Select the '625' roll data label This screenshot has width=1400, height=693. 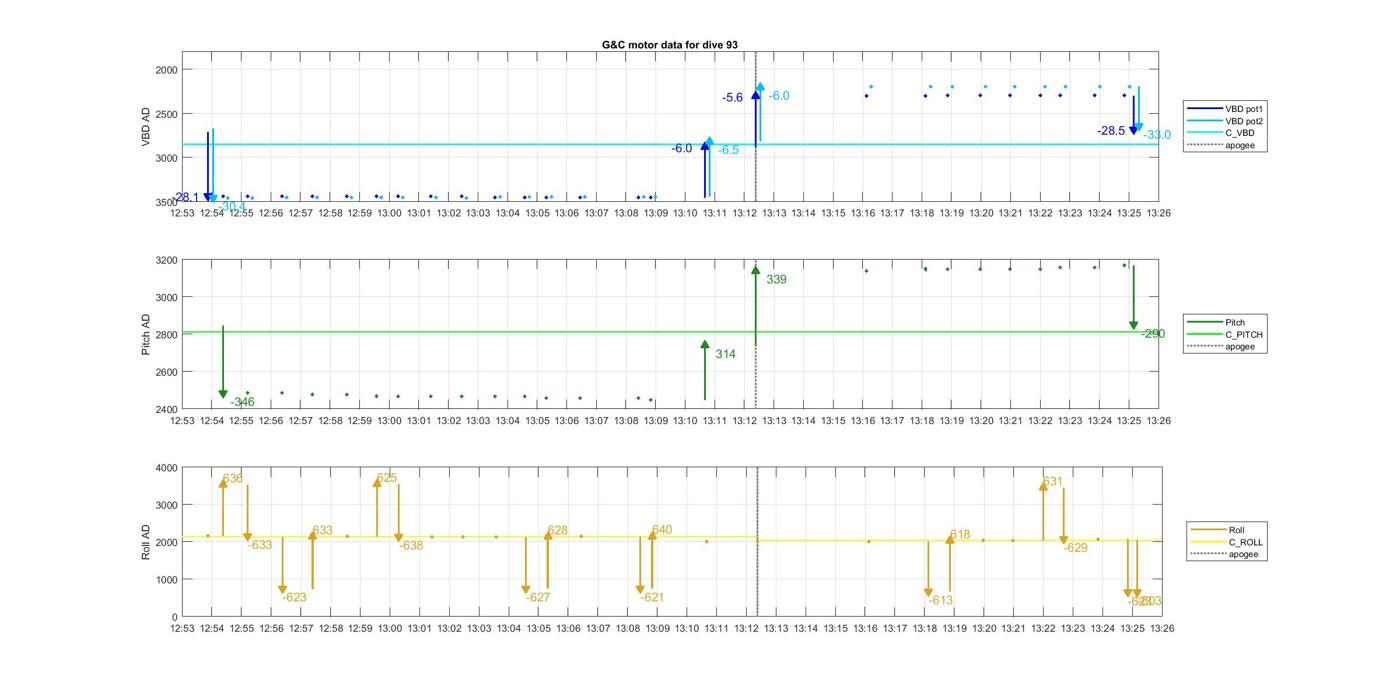click(x=387, y=478)
